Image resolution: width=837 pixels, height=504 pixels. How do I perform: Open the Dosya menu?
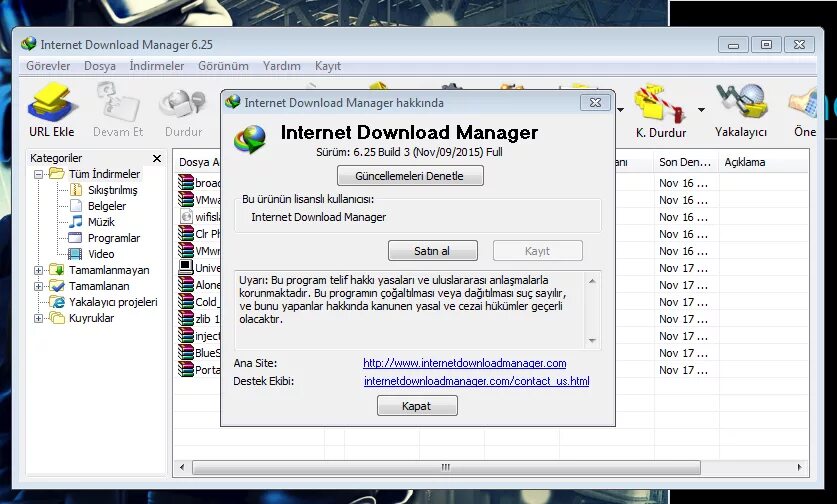(100, 66)
